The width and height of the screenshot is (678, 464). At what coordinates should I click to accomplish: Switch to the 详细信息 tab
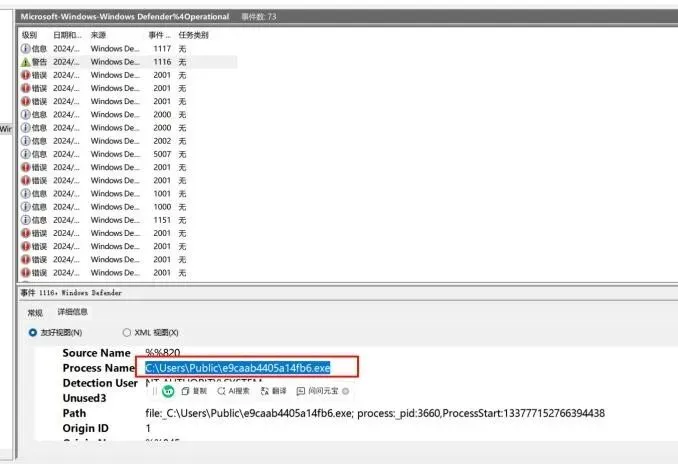pyautogui.click(x=73, y=312)
